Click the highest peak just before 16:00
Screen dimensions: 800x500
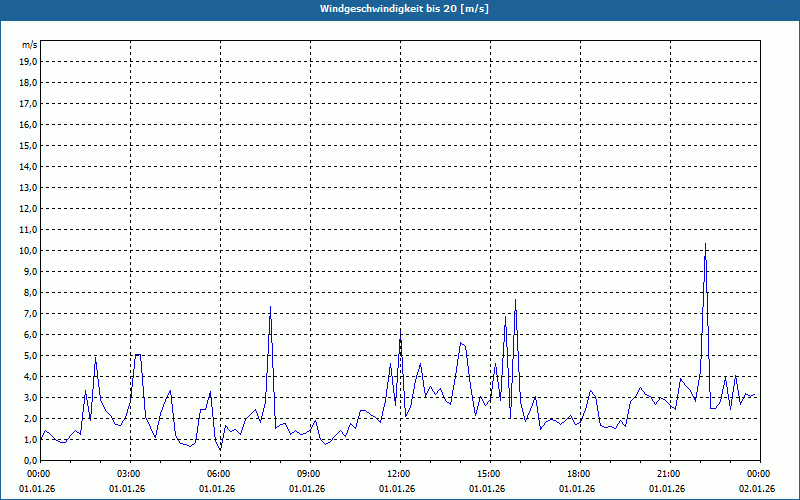[515, 300]
